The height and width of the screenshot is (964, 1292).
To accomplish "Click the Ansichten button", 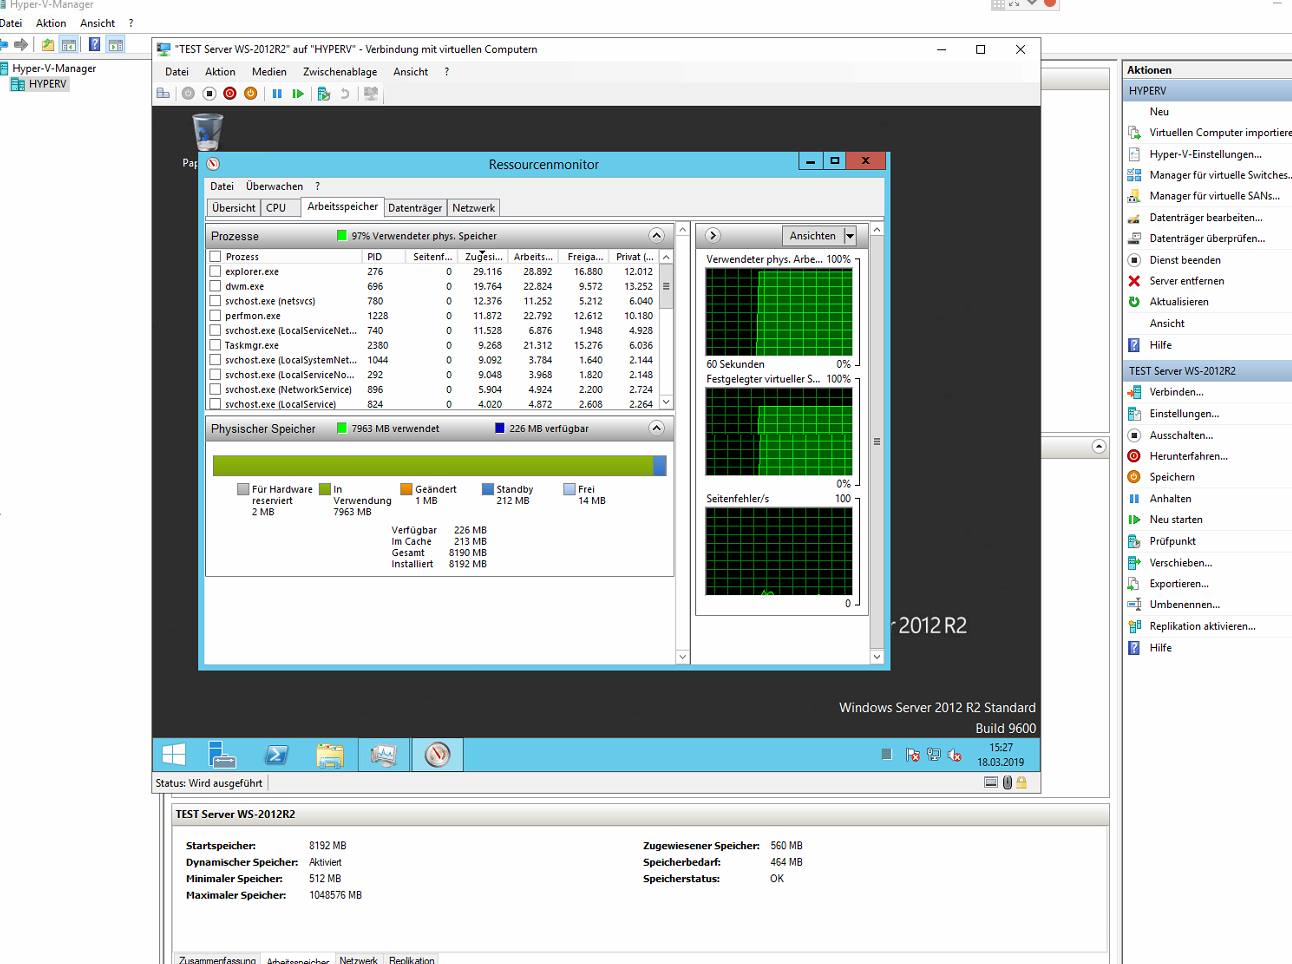I will [813, 236].
